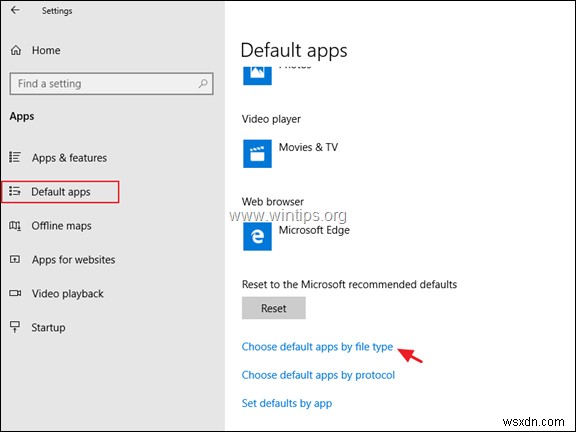Click the Offline maps map icon
576x432 pixels.
(15, 225)
